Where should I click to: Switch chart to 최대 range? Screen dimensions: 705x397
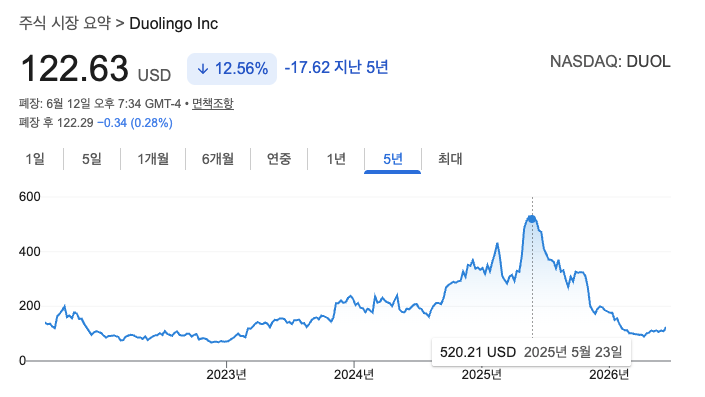pyautogui.click(x=450, y=159)
